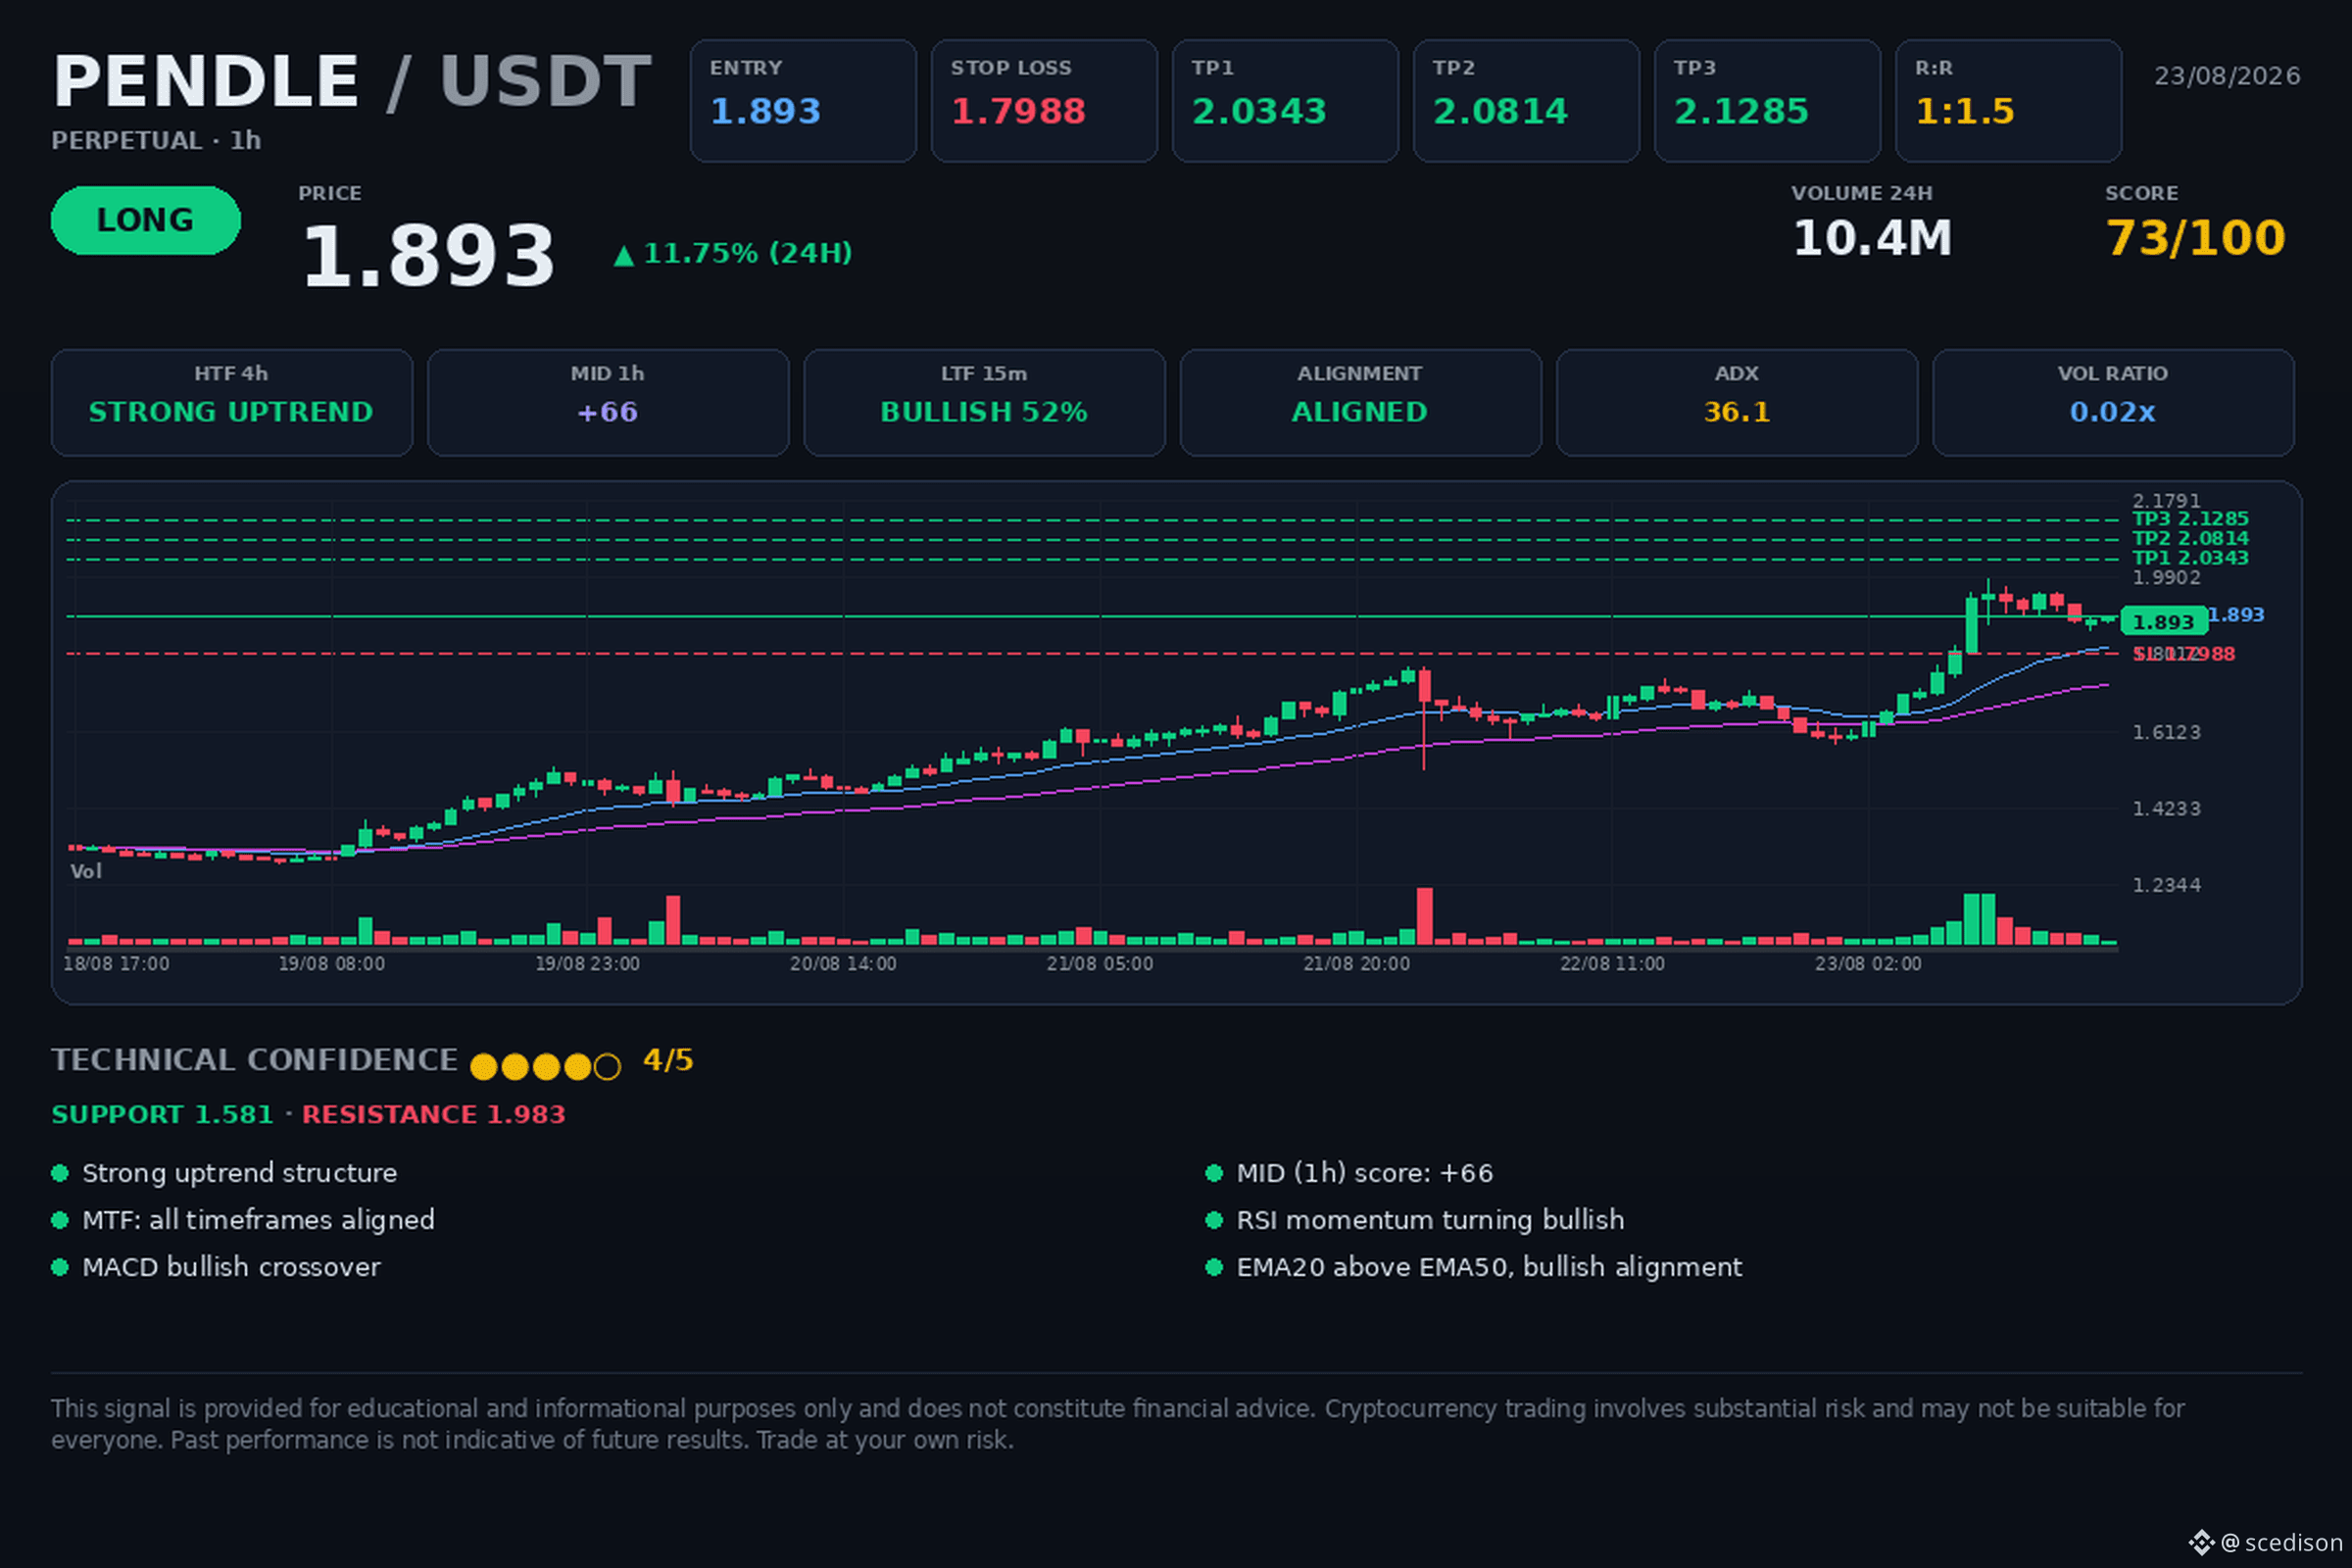
Task: Select the ALIGNMENT ALIGNED card
Action: tap(1360, 402)
